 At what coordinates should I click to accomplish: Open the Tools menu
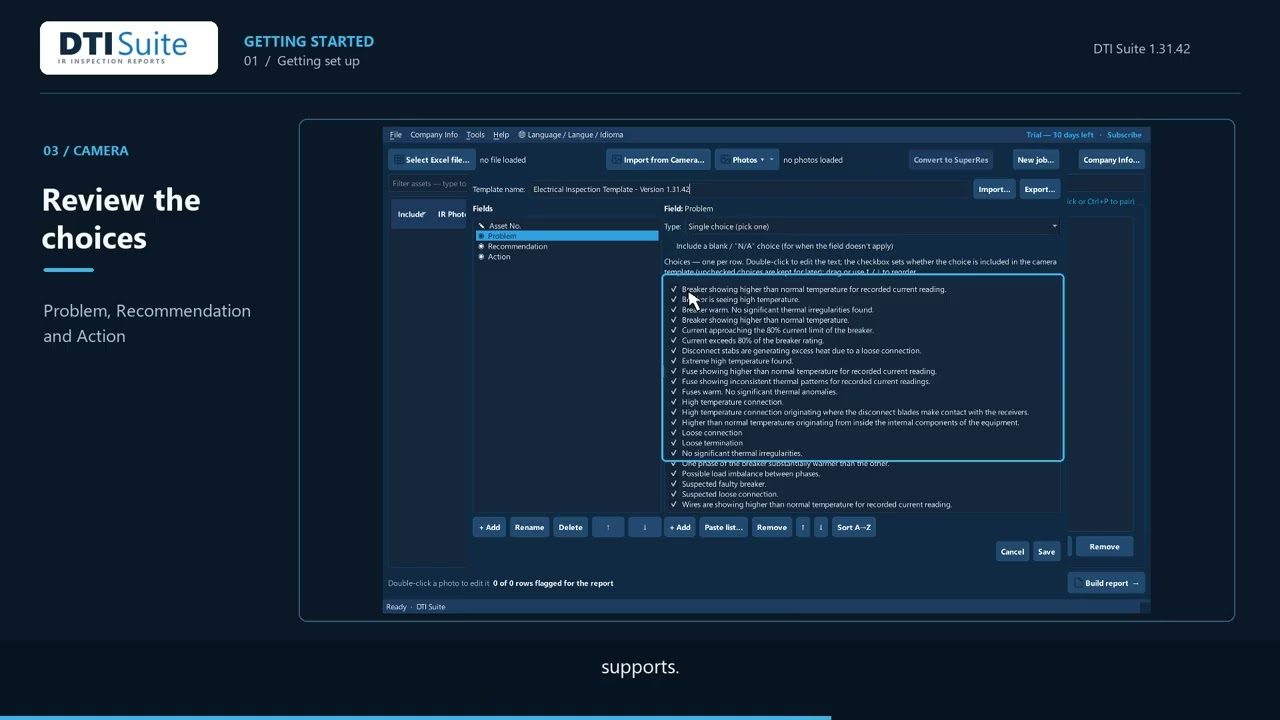[475, 135]
